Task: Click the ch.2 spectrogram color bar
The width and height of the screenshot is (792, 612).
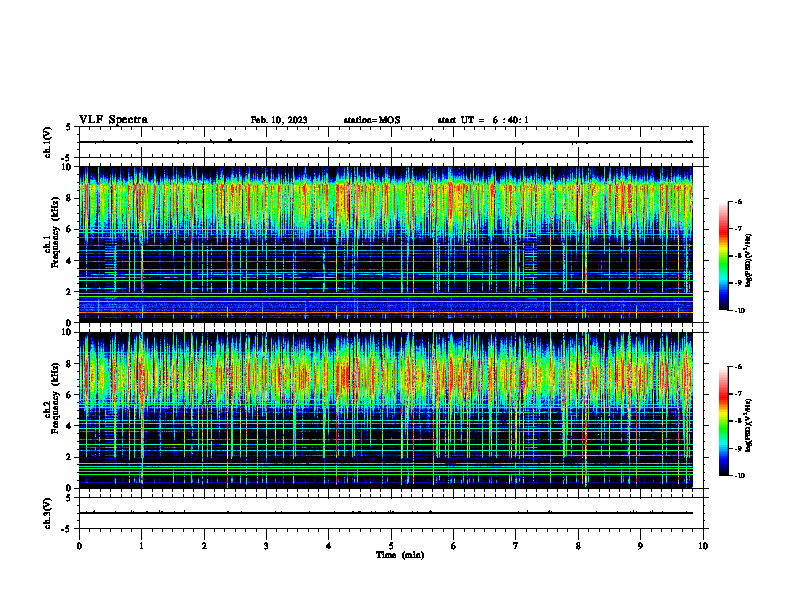Action: tap(724, 421)
